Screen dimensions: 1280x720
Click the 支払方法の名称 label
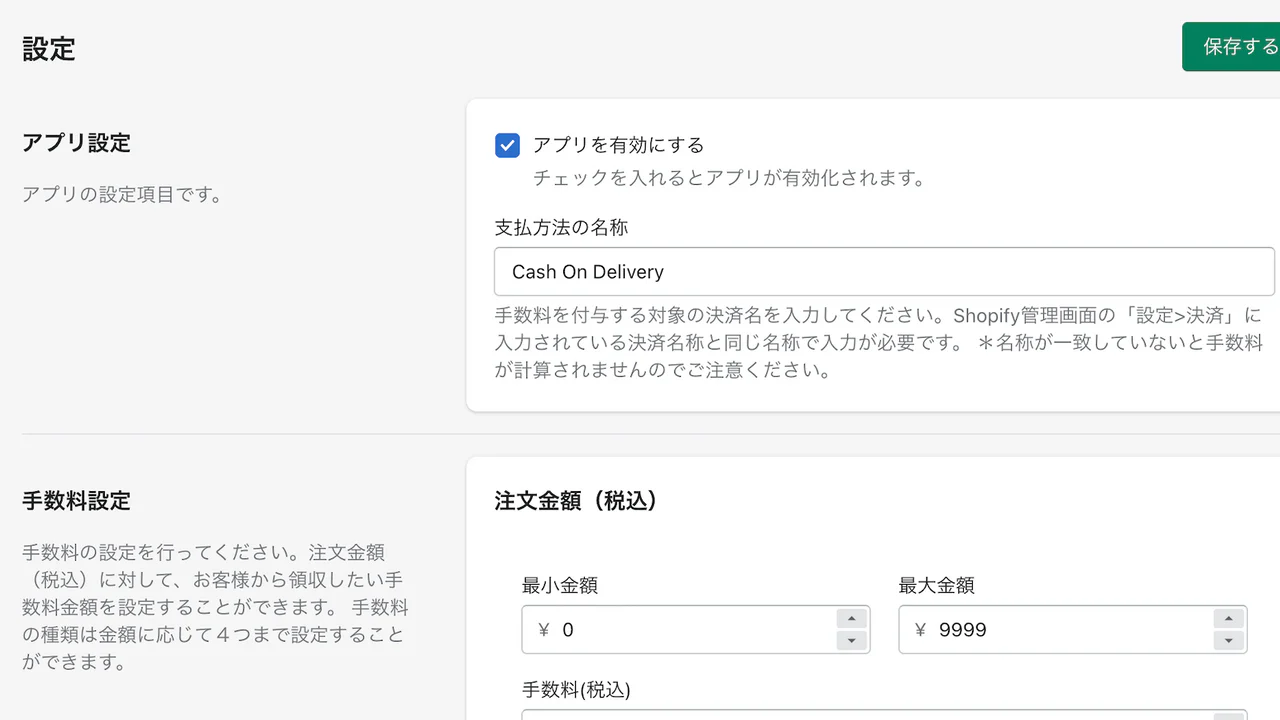pos(561,228)
